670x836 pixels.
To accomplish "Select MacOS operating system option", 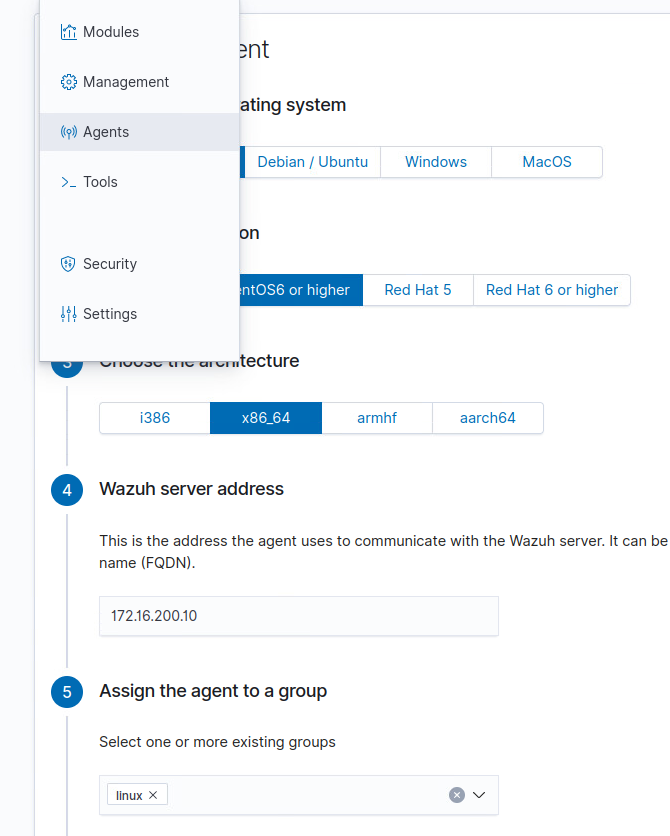I will pyautogui.click(x=547, y=162).
